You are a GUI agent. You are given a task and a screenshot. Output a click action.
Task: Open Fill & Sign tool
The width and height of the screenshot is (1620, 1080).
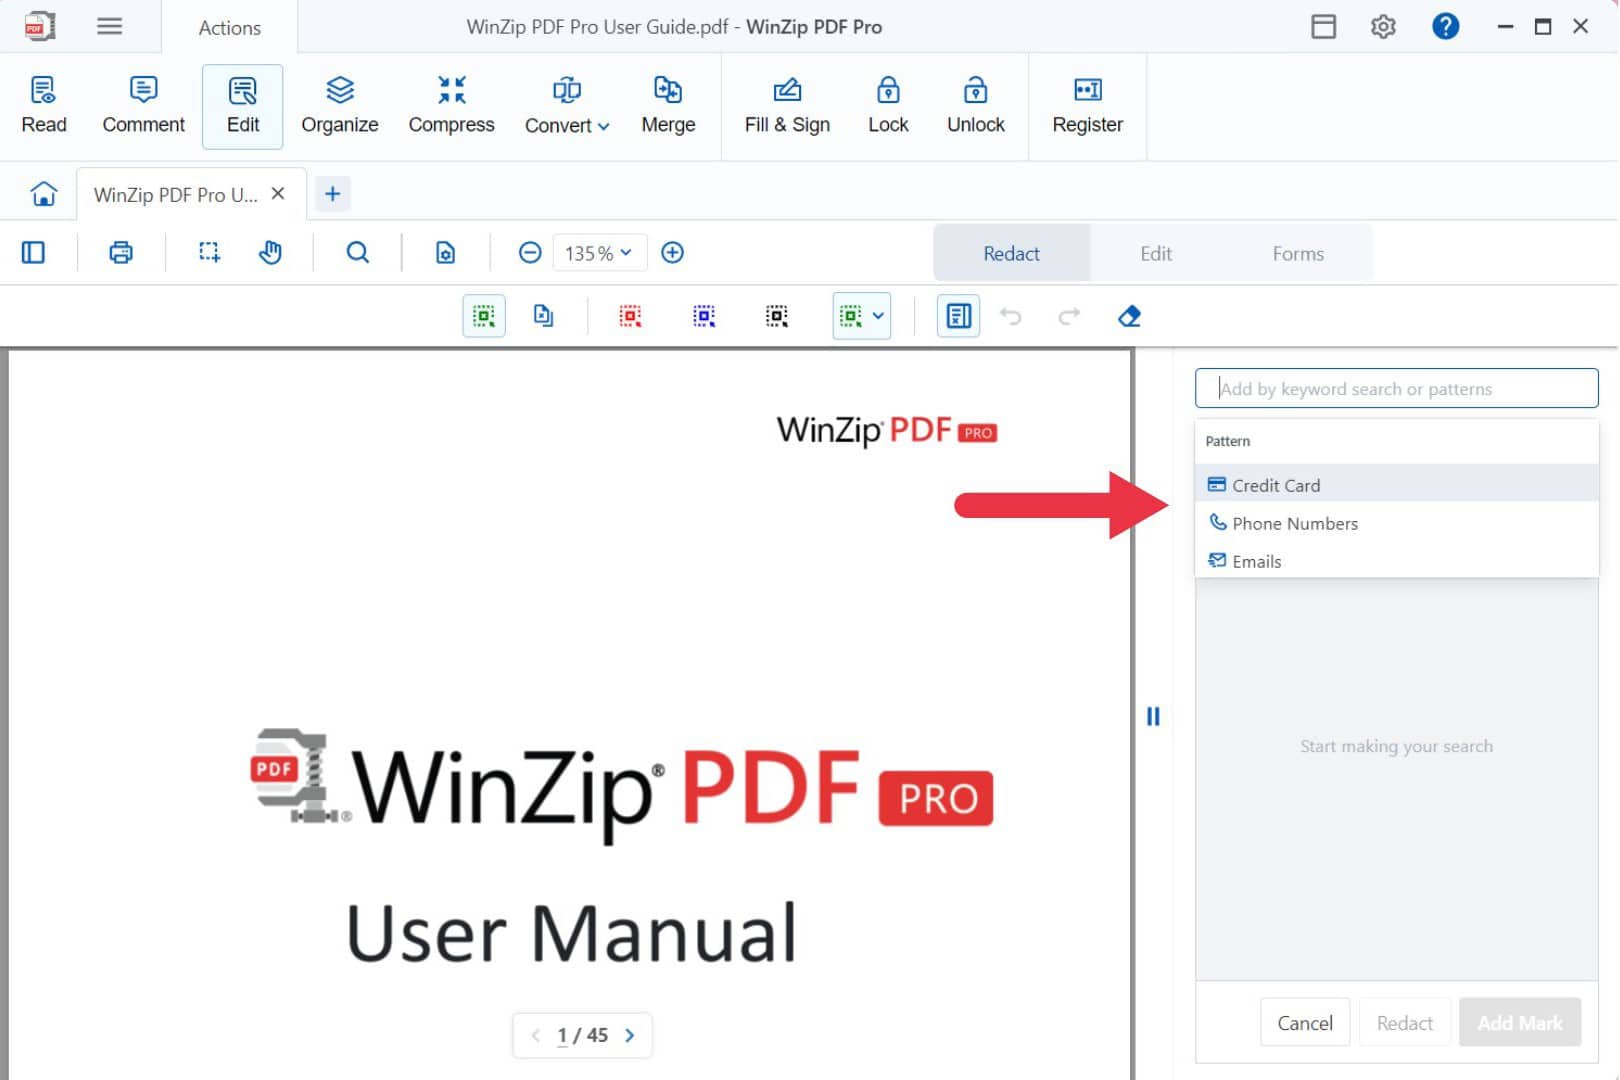[x=787, y=106]
